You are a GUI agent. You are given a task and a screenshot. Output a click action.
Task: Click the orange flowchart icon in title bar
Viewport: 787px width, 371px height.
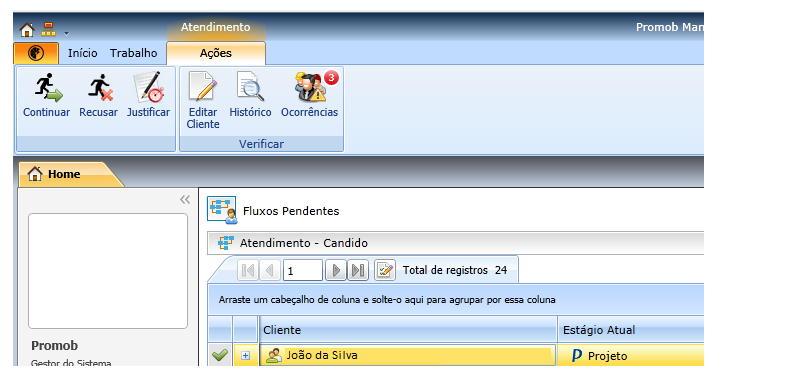pyautogui.click(x=49, y=29)
